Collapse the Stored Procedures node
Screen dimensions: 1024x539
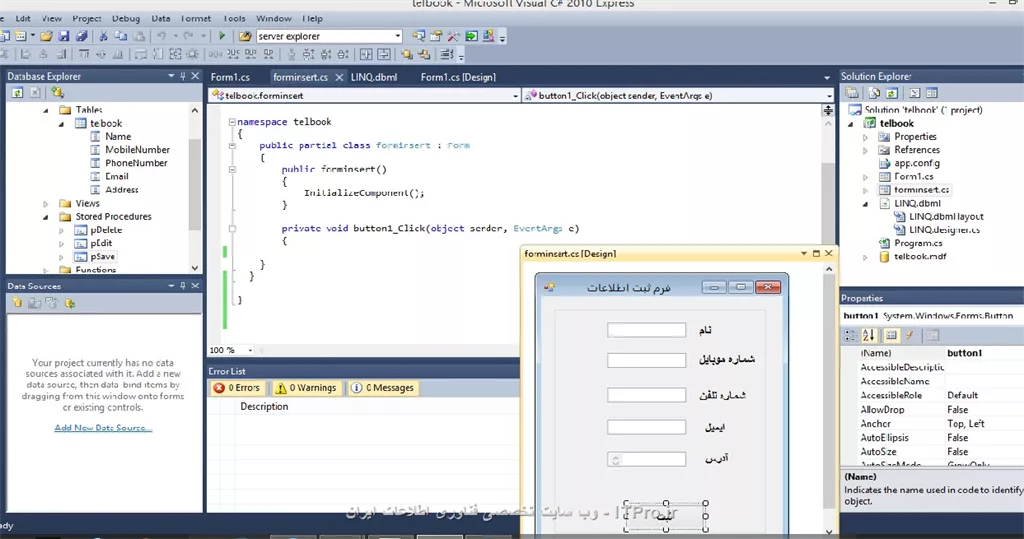(46, 217)
